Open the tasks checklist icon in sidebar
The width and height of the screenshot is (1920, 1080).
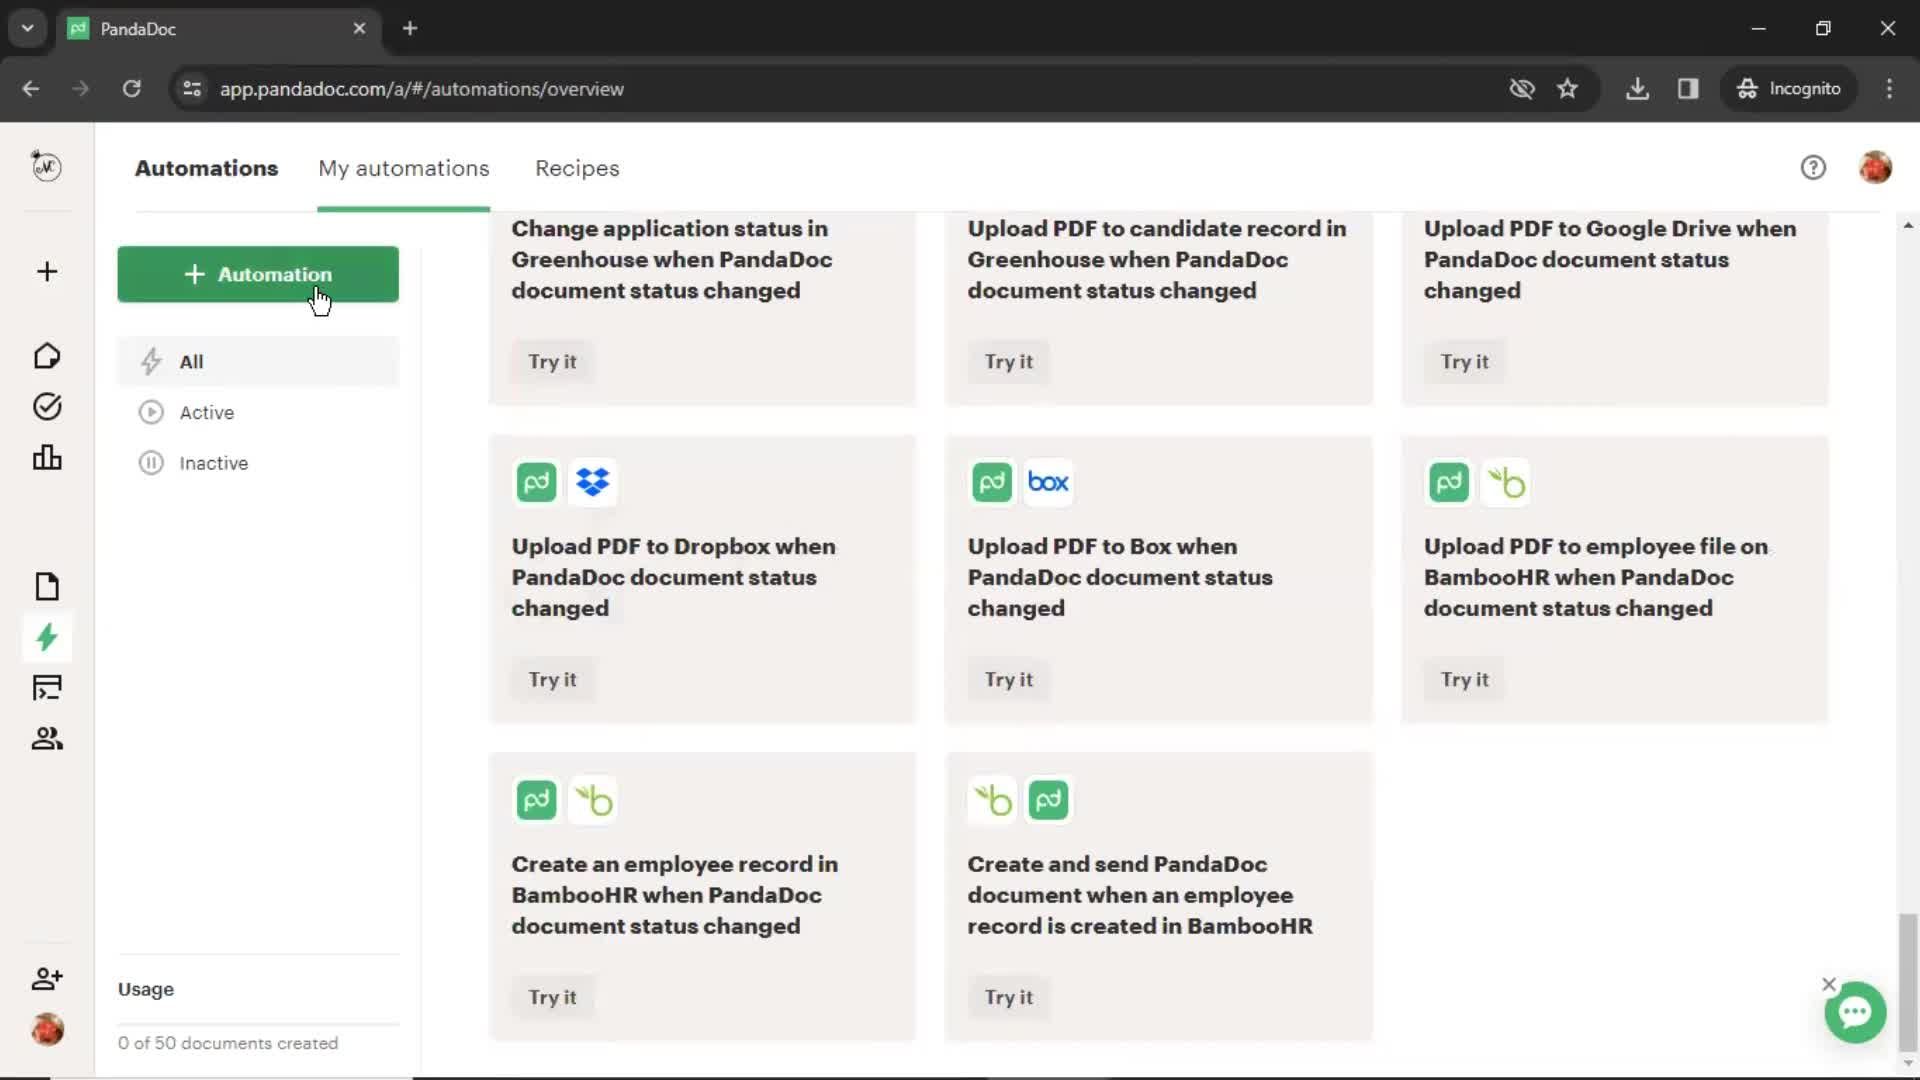click(47, 406)
